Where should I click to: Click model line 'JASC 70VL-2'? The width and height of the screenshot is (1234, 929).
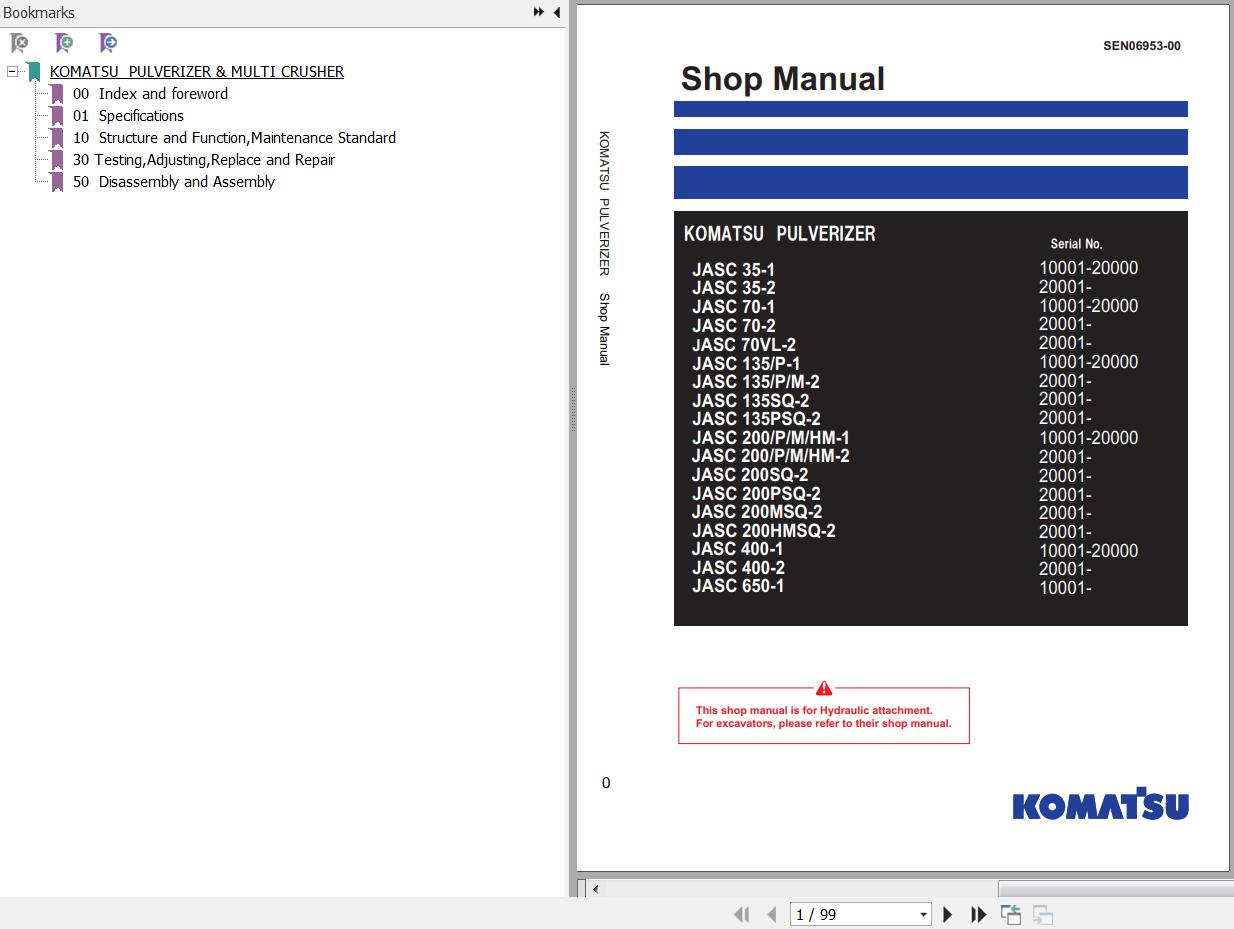click(x=744, y=345)
